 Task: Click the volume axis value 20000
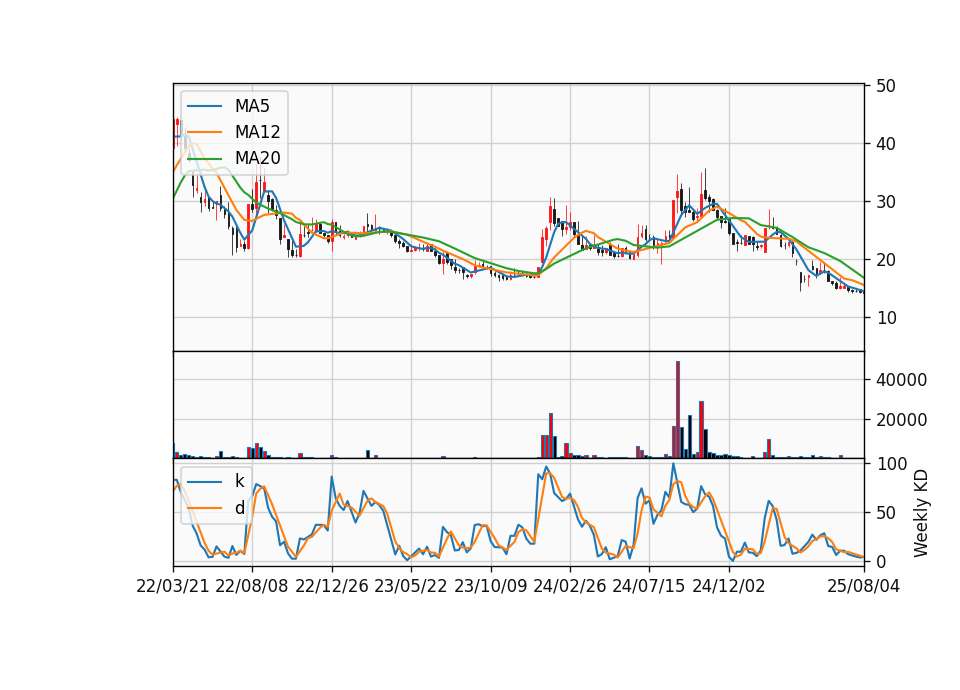tap(901, 420)
